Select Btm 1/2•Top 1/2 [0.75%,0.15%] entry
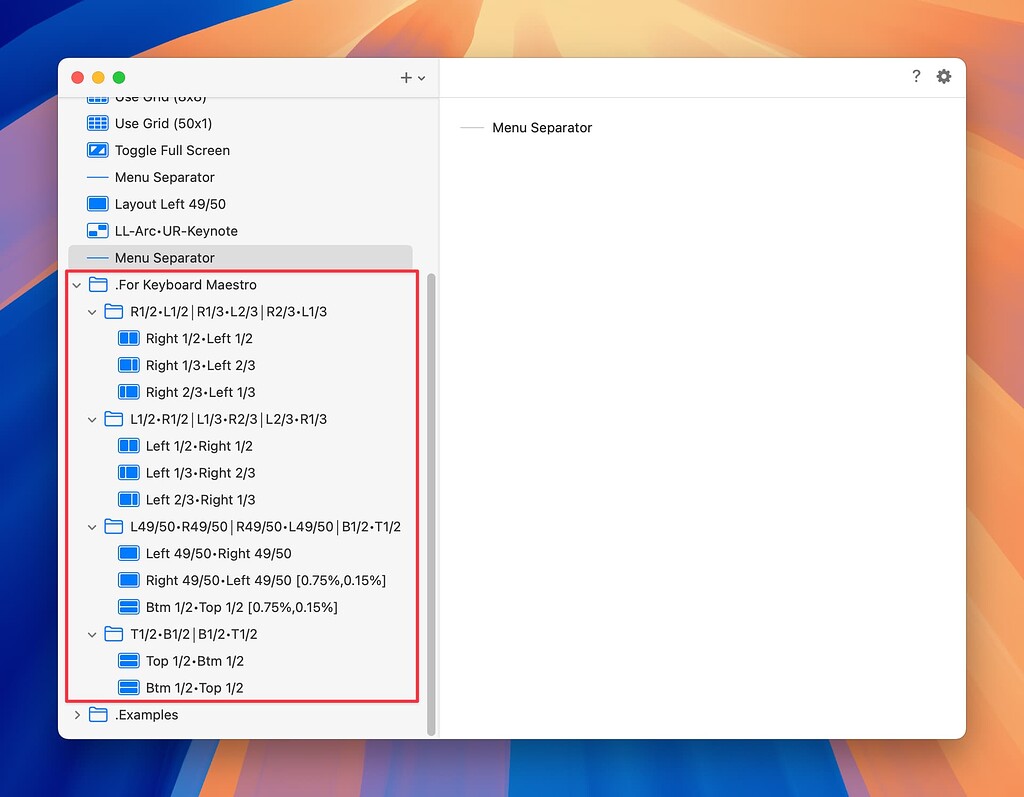The width and height of the screenshot is (1024, 797). coord(241,608)
